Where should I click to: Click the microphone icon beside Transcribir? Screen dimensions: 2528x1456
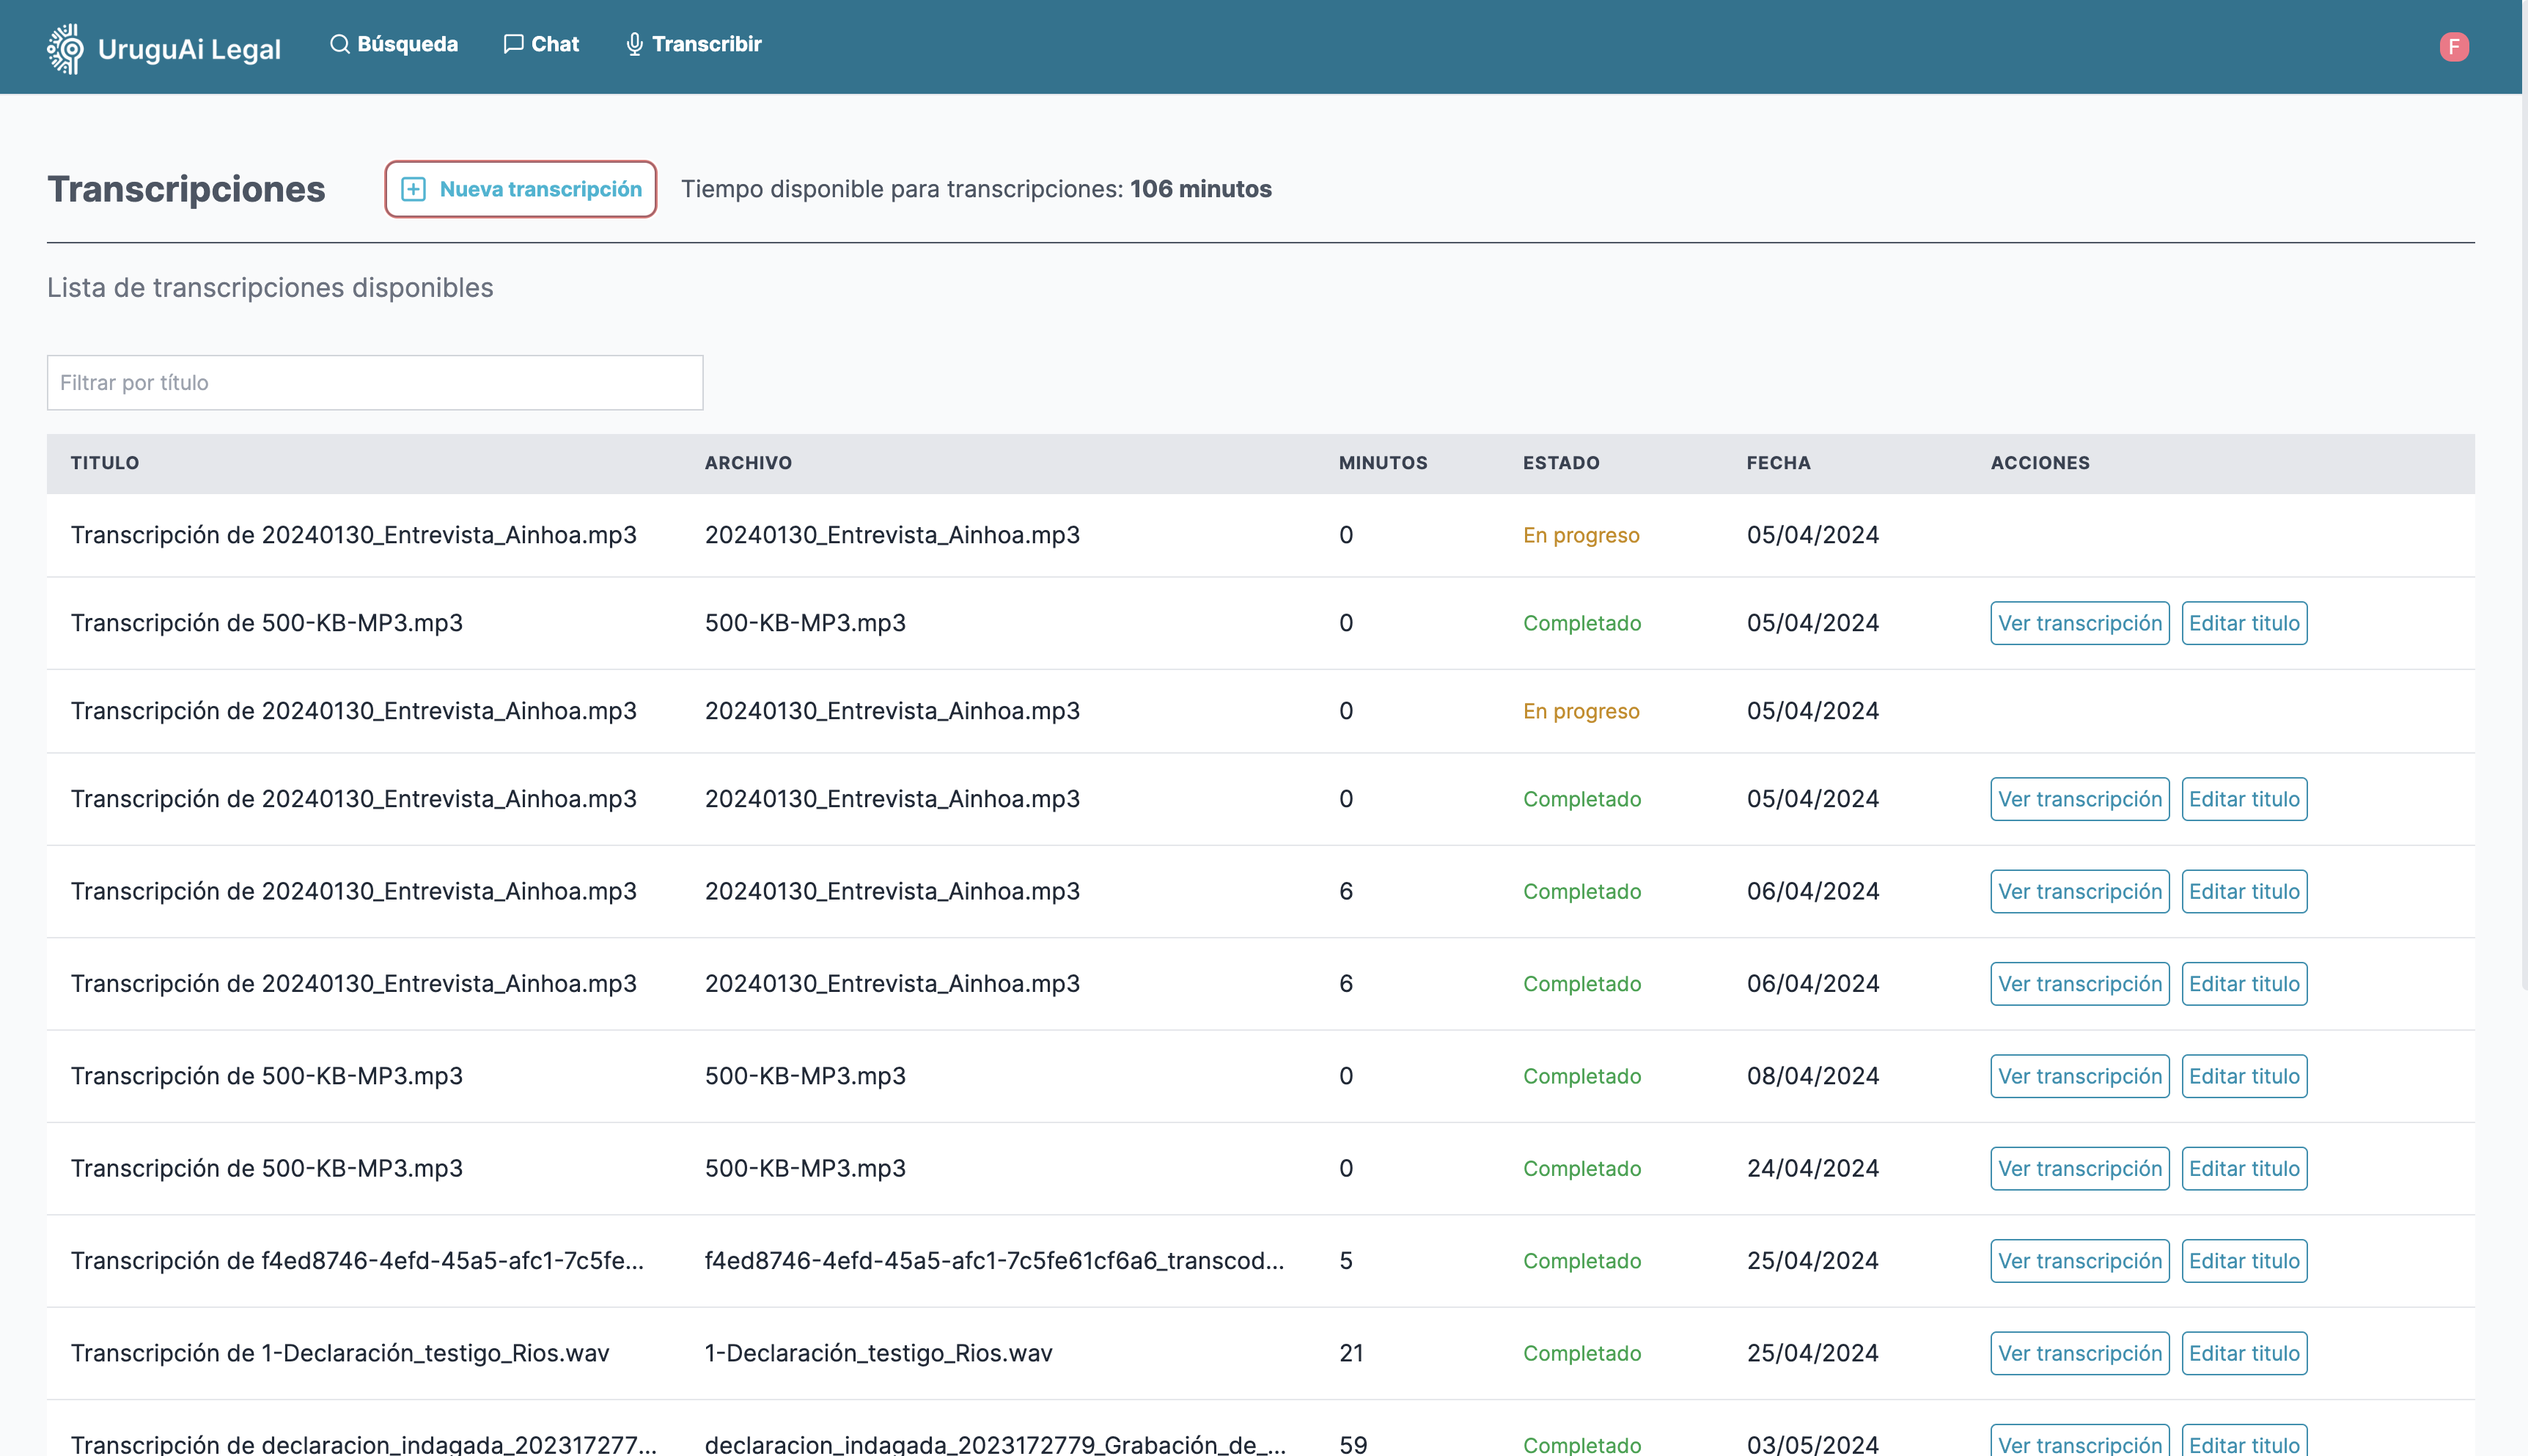pos(634,44)
